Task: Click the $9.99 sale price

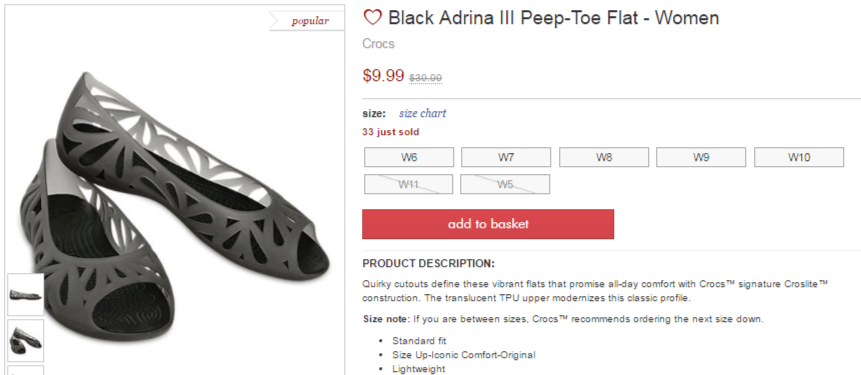Action: point(383,75)
